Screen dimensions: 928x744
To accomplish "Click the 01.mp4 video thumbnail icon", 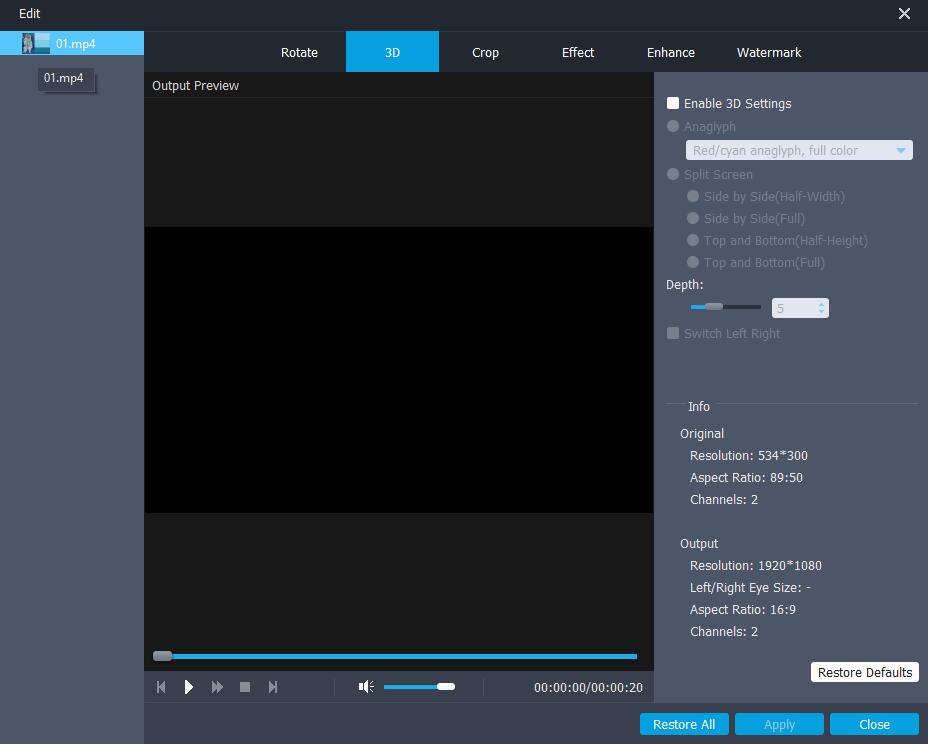I will pos(36,43).
